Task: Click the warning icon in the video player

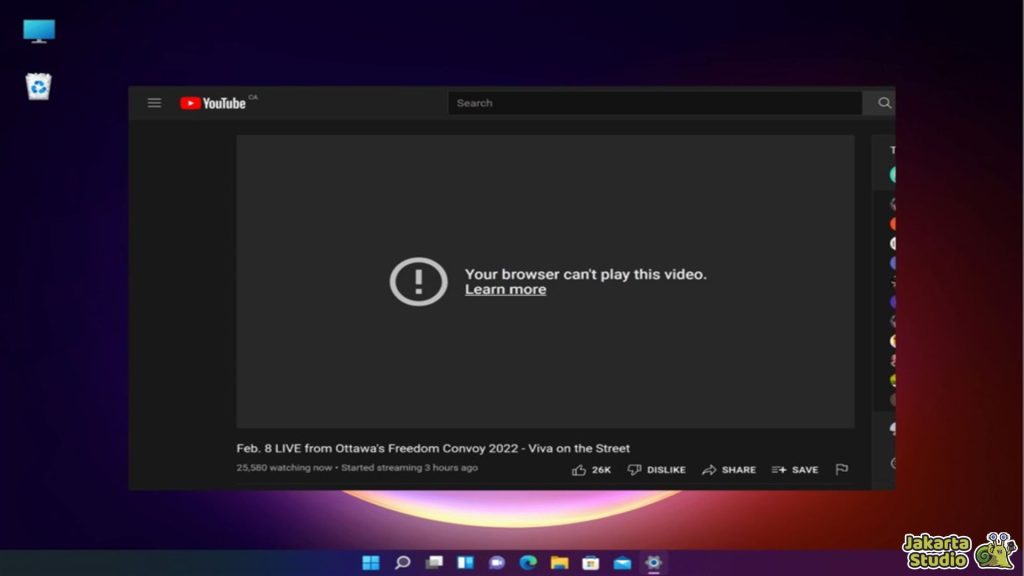Action: (x=418, y=281)
